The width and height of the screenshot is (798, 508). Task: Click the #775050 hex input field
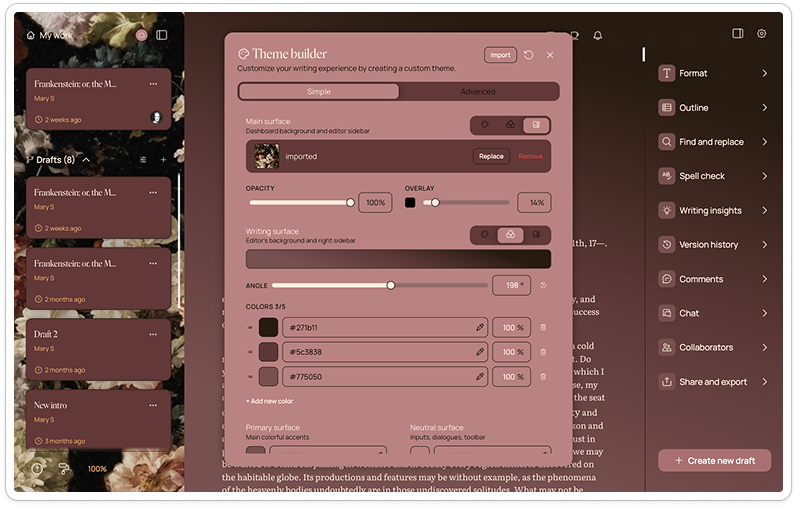(x=385, y=377)
